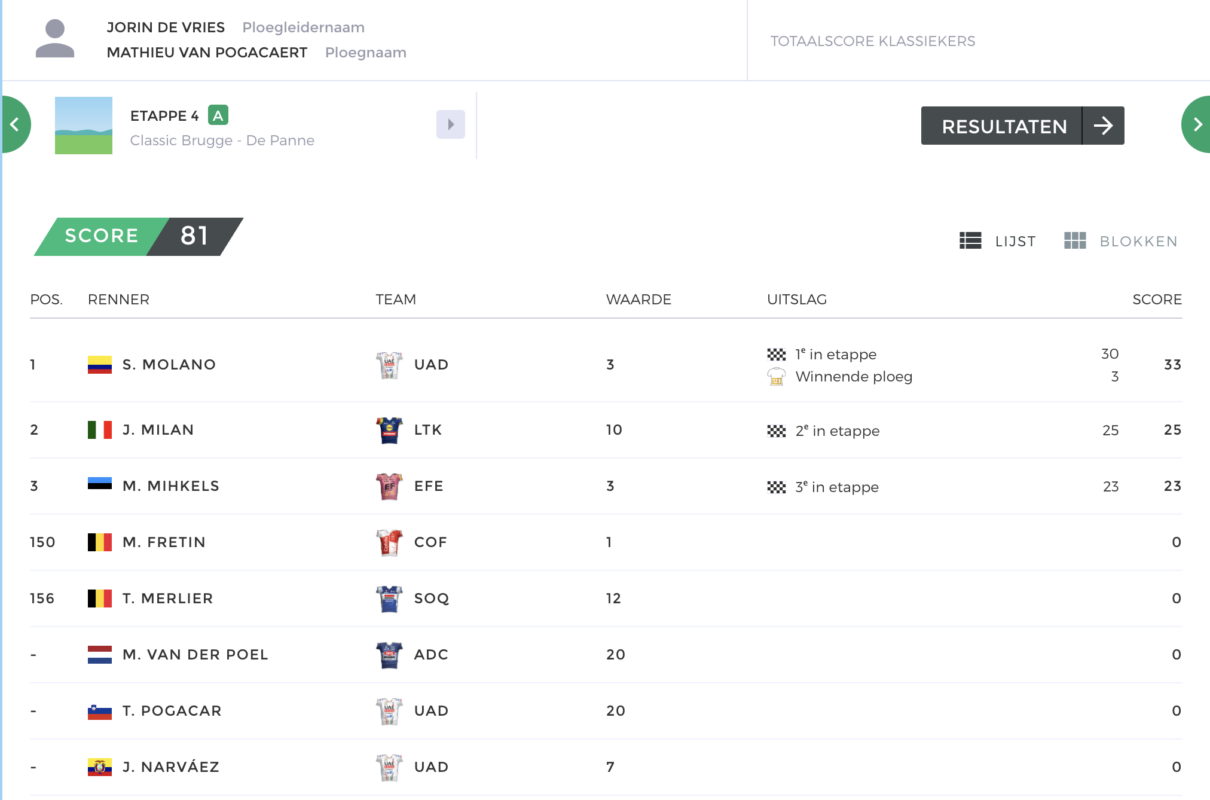
Task: Click the UAD jersey icon in Pogacar row
Action: [389, 711]
